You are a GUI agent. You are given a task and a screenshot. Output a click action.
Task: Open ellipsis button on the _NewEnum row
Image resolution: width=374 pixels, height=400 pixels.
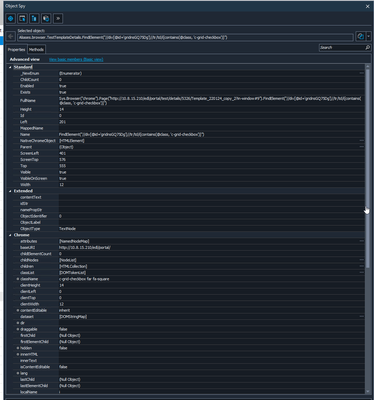click(x=361, y=73)
